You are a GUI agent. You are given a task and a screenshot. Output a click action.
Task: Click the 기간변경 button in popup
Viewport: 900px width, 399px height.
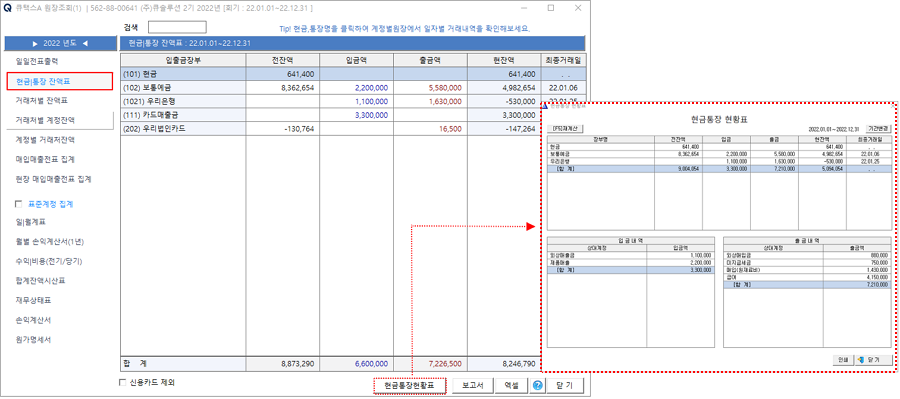pos(879,129)
